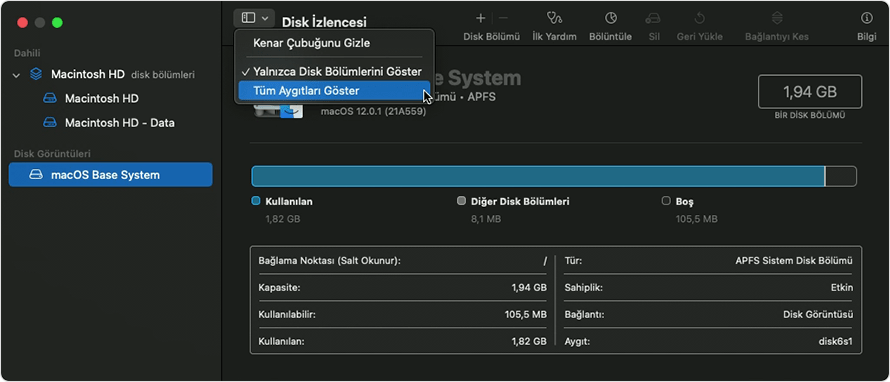Click the Disk İzlencesi window title
The width and height of the screenshot is (890, 382).
pos(324,22)
